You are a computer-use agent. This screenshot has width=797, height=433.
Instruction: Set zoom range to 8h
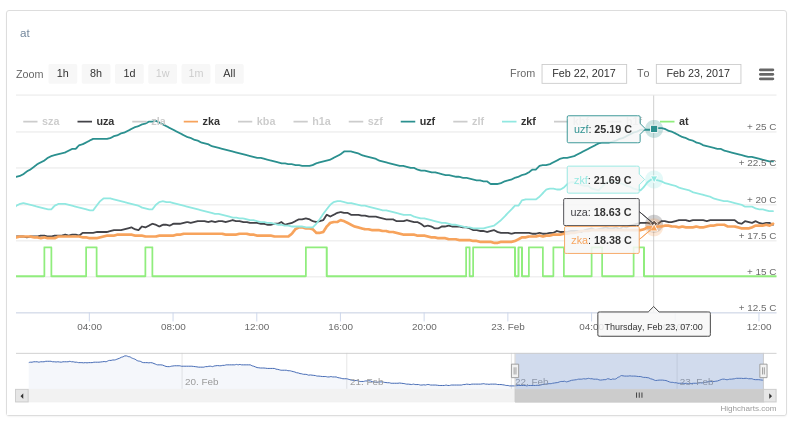[96, 74]
